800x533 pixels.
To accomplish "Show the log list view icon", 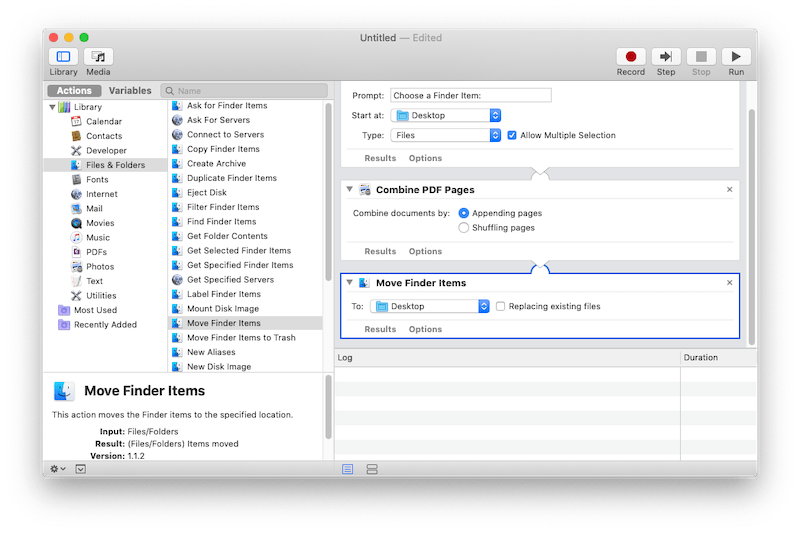I will pyautogui.click(x=347, y=469).
